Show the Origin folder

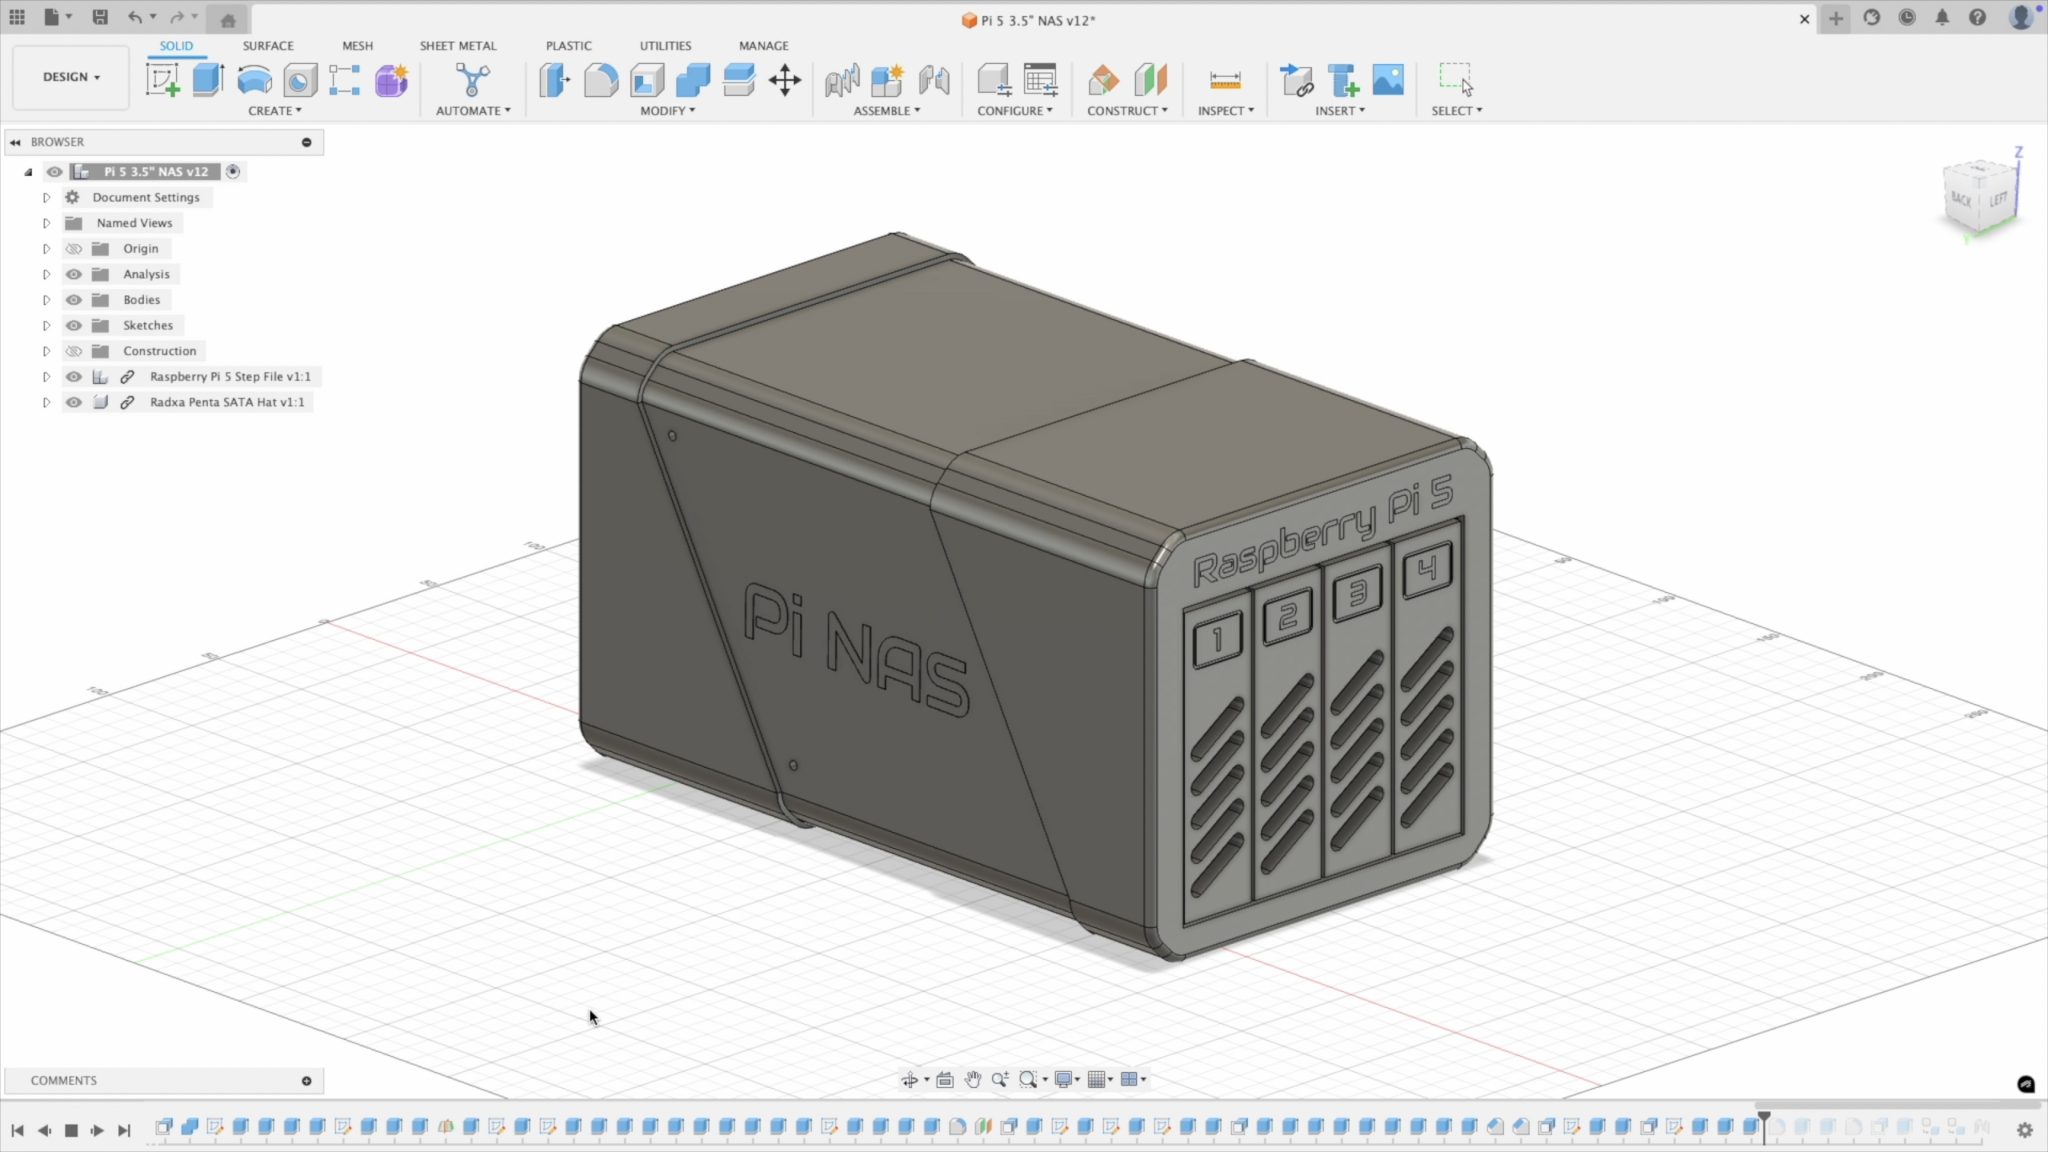(73, 248)
